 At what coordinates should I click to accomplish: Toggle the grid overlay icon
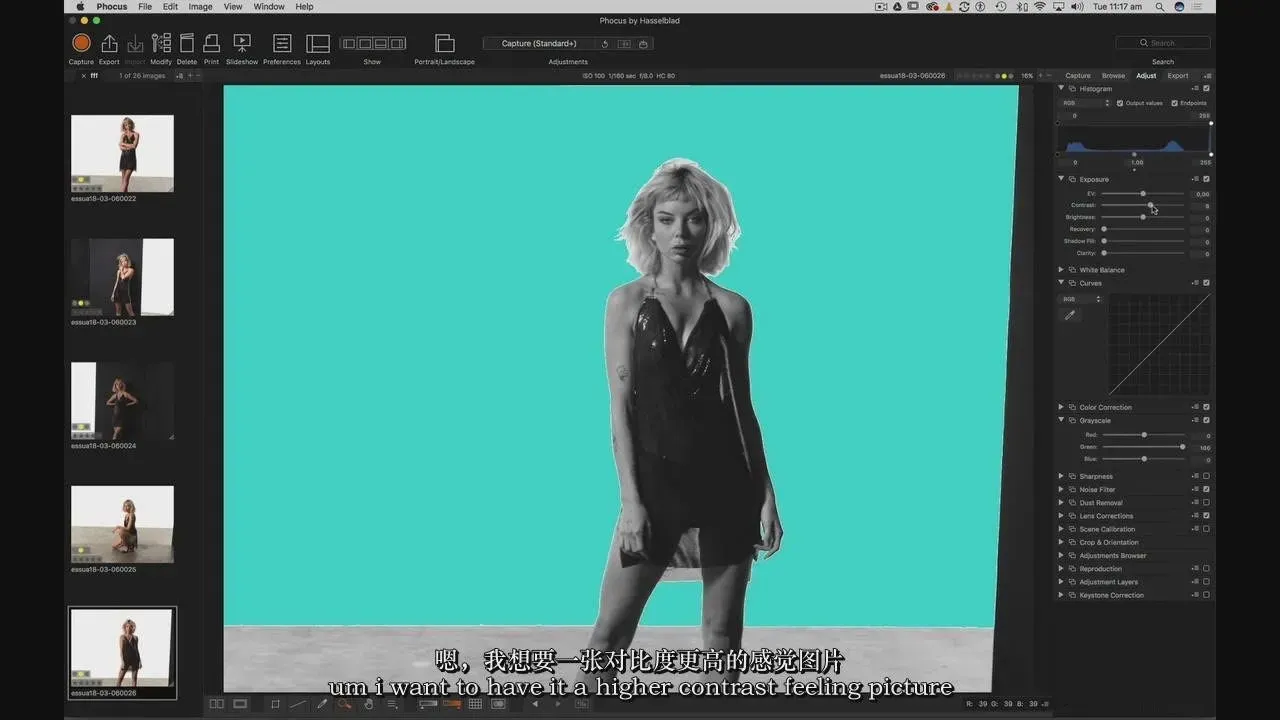click(475, 704)
